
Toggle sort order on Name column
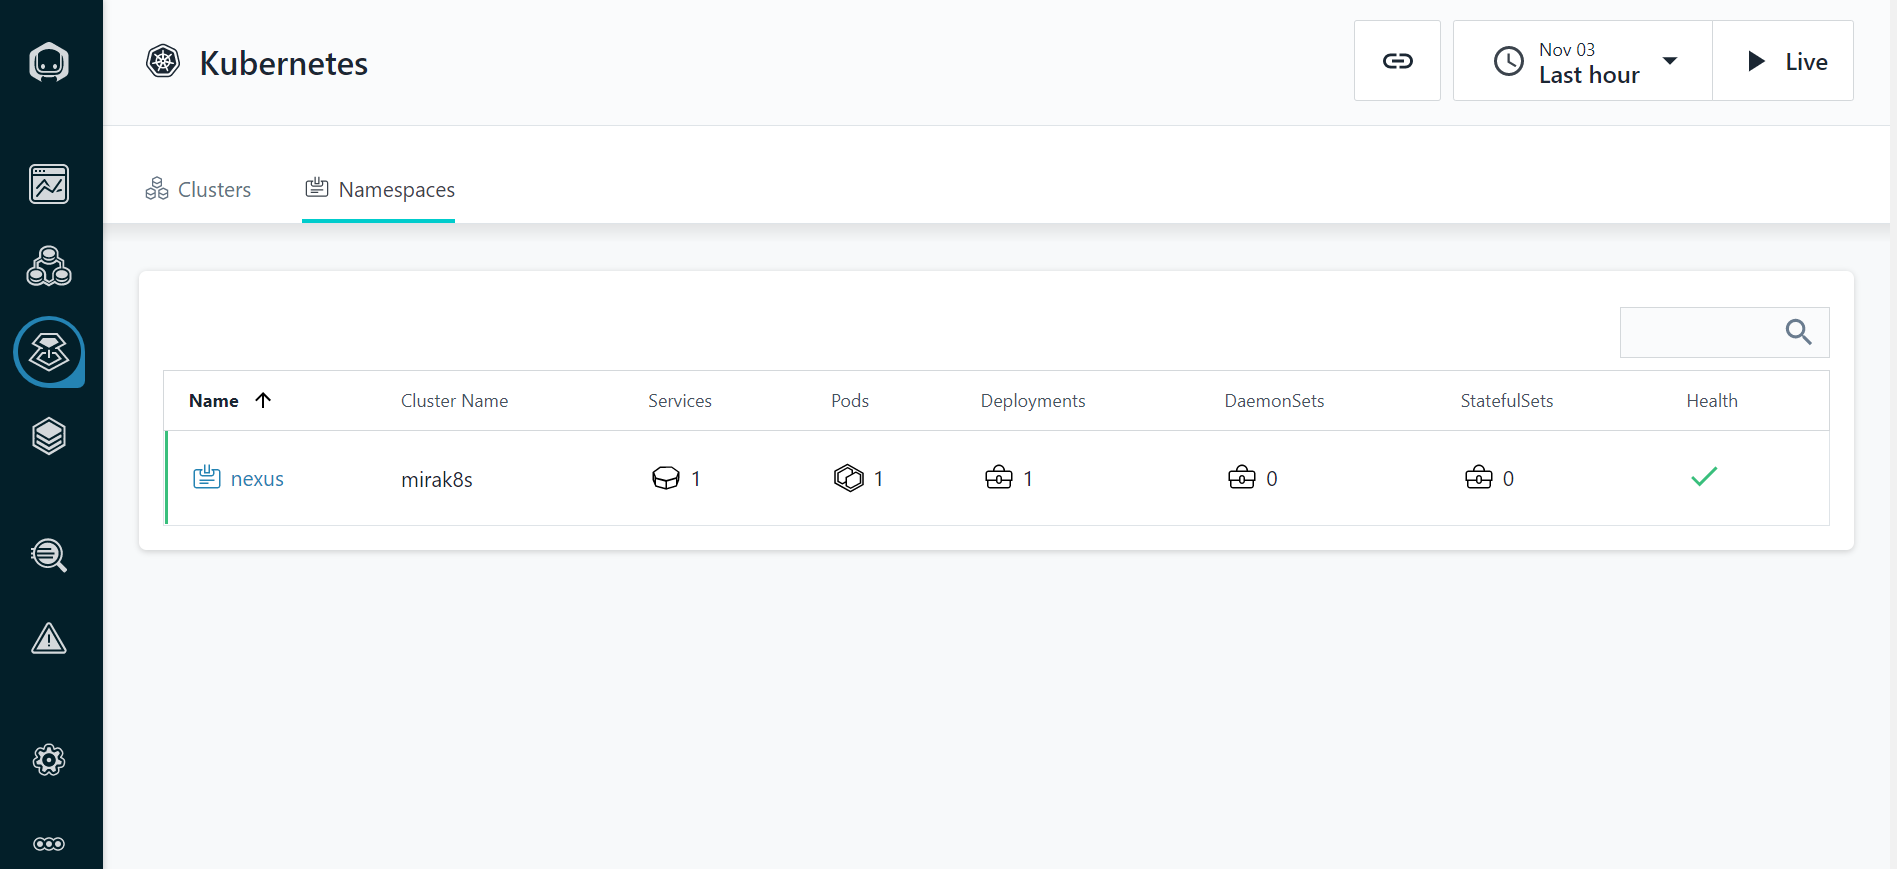click(x=229, y=401)
